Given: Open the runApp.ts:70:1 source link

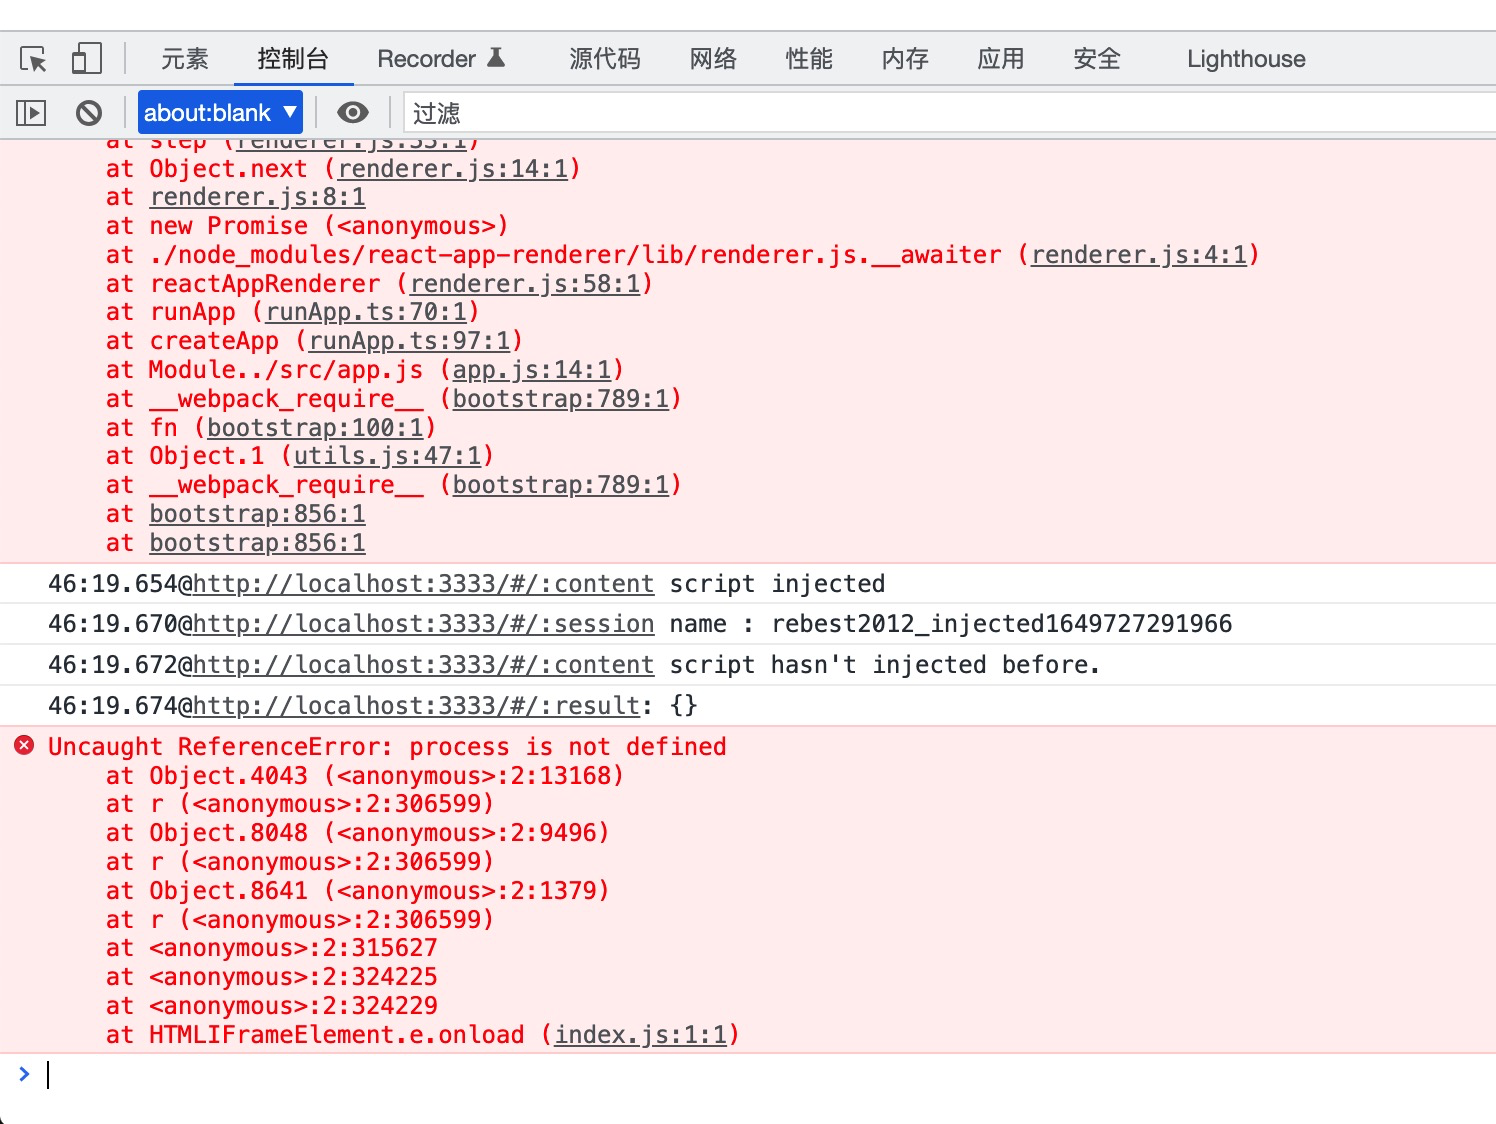Looking at the screenshot, I should (x=366, y=312).
